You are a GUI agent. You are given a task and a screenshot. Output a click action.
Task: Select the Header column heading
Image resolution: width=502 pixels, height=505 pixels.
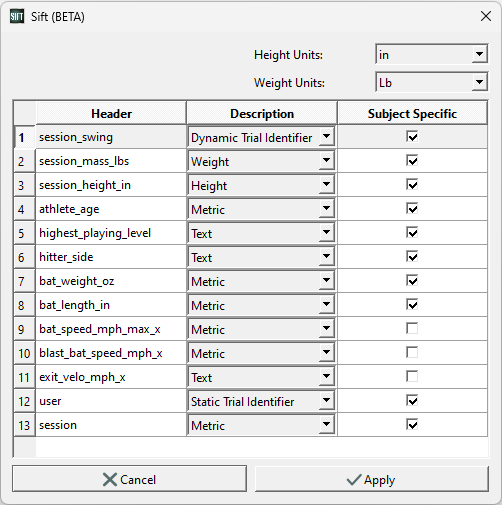(x=111, y=113)
